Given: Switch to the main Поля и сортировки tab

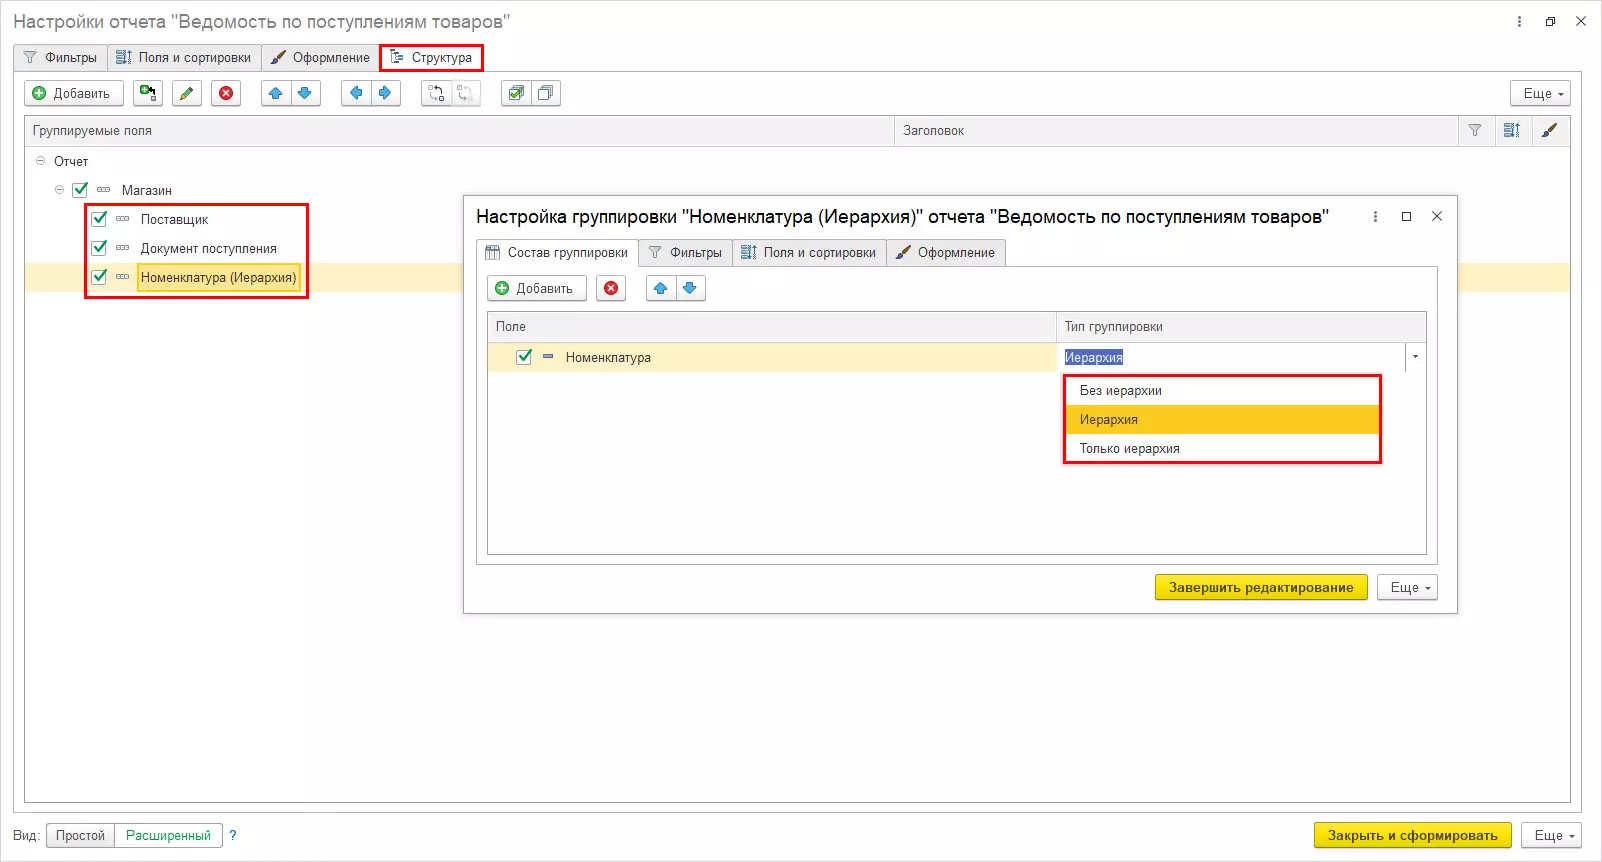Looking at the screenshot, I should [185, 57].
